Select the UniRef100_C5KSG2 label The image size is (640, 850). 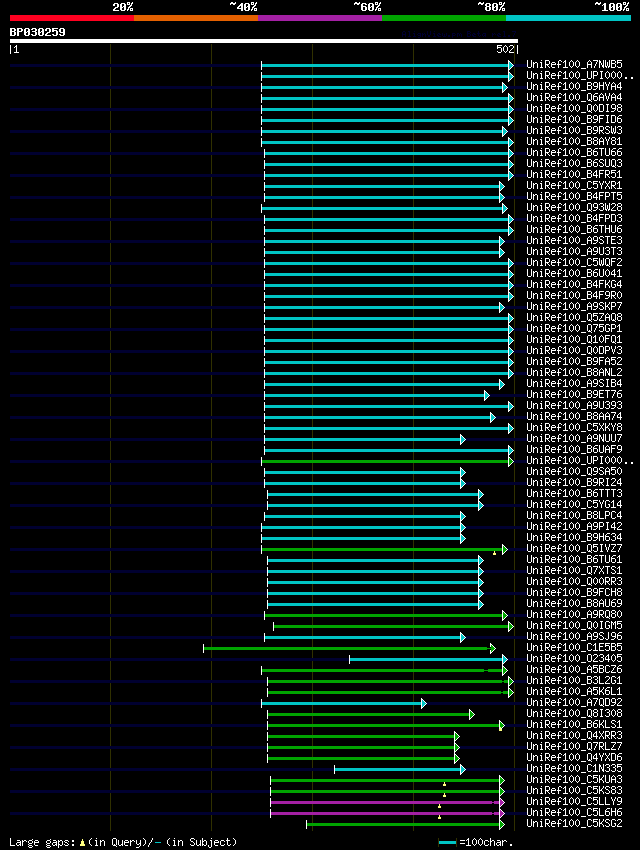[574, 823]
